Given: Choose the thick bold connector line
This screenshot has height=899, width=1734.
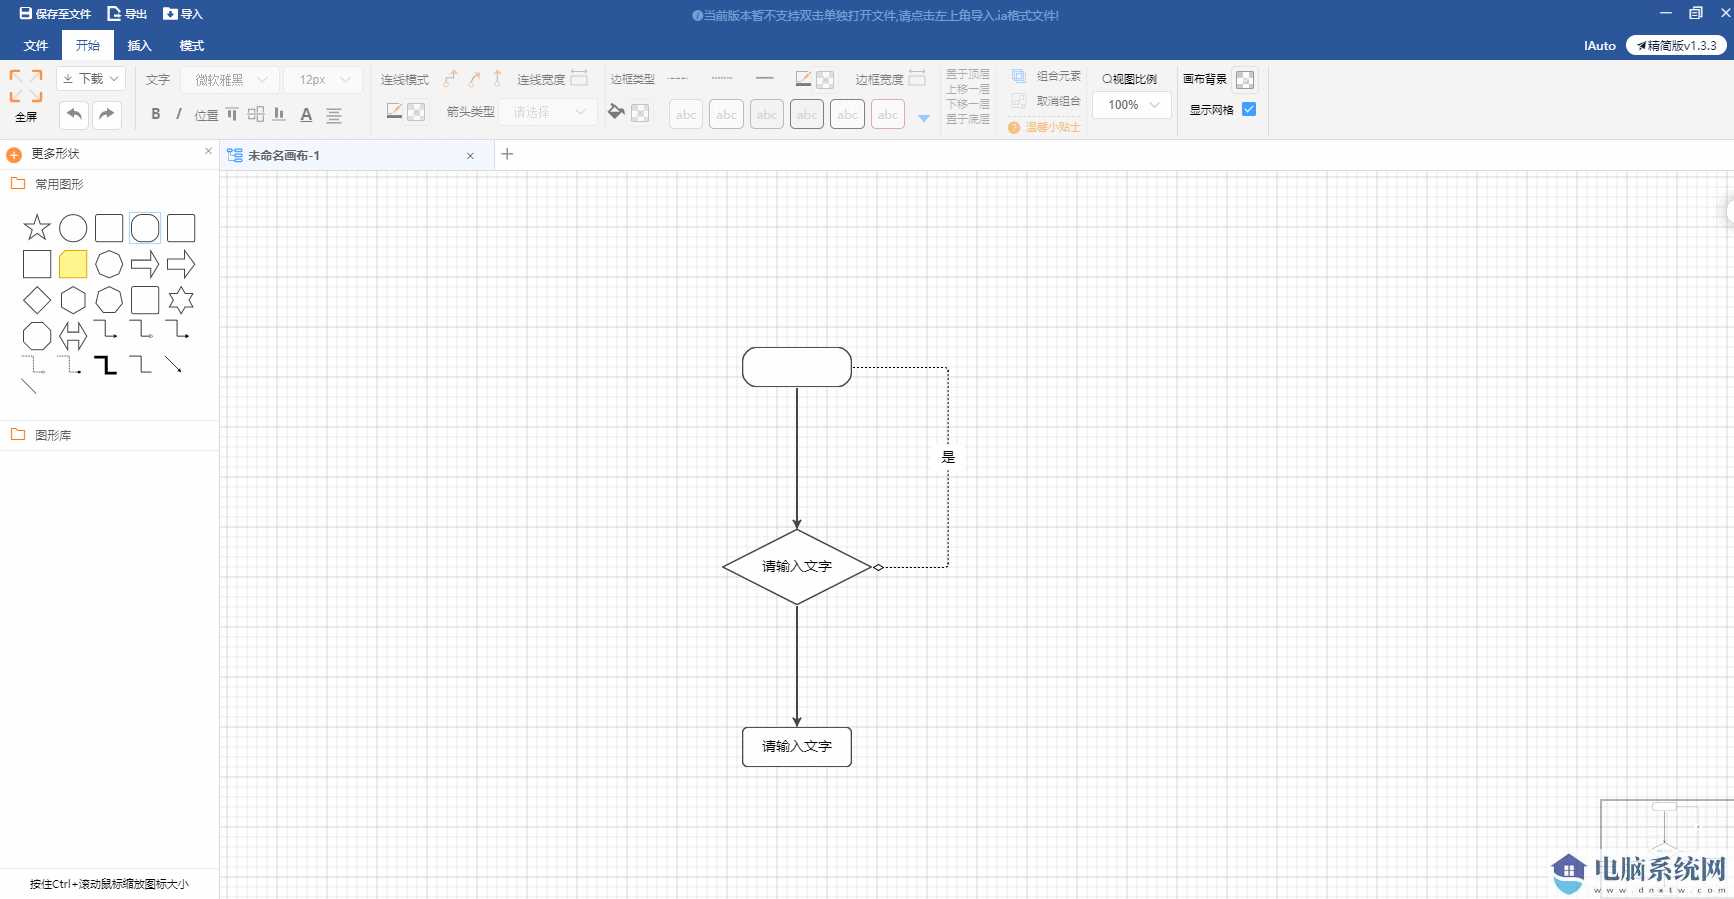Looking at the screenshot, I should [x=107, y=365].
